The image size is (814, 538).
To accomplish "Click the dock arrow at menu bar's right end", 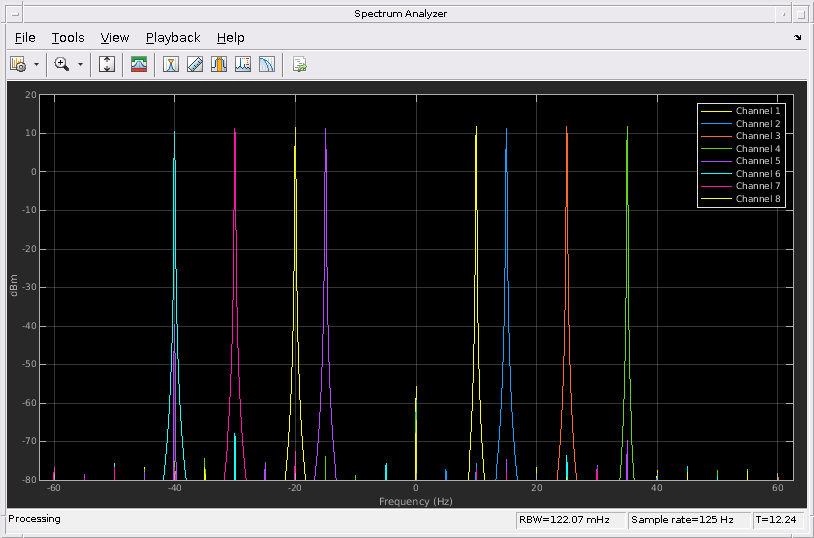I will click(797, 38).
